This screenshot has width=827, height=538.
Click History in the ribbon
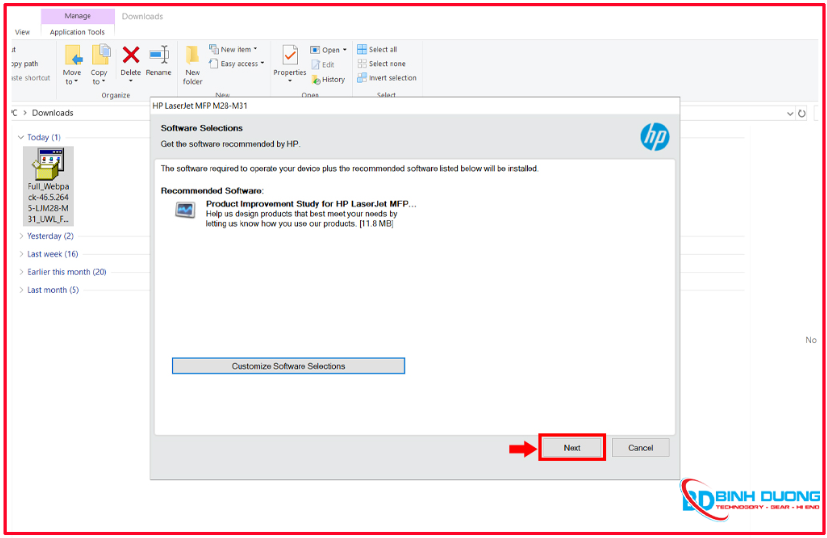(x=328, y=79)
